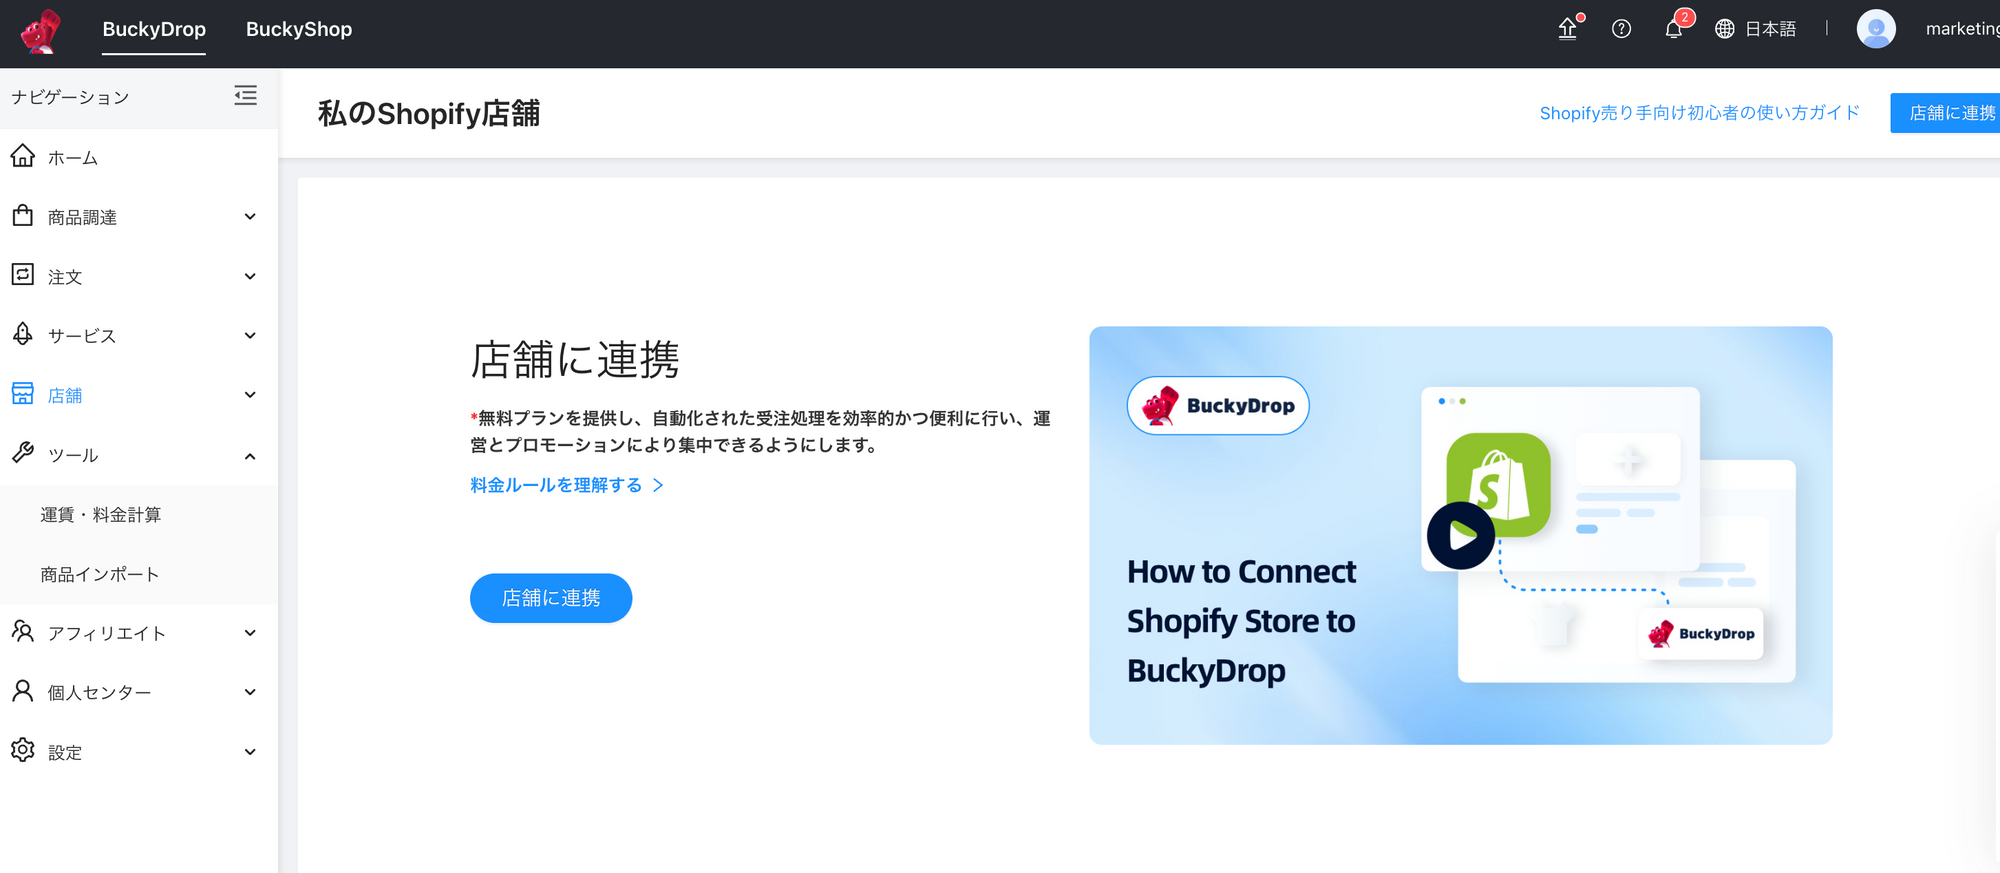Click the BuckyDrop card at the video's bottom
This screenshot has height=873, width=2000.
tap(1701, 633)
